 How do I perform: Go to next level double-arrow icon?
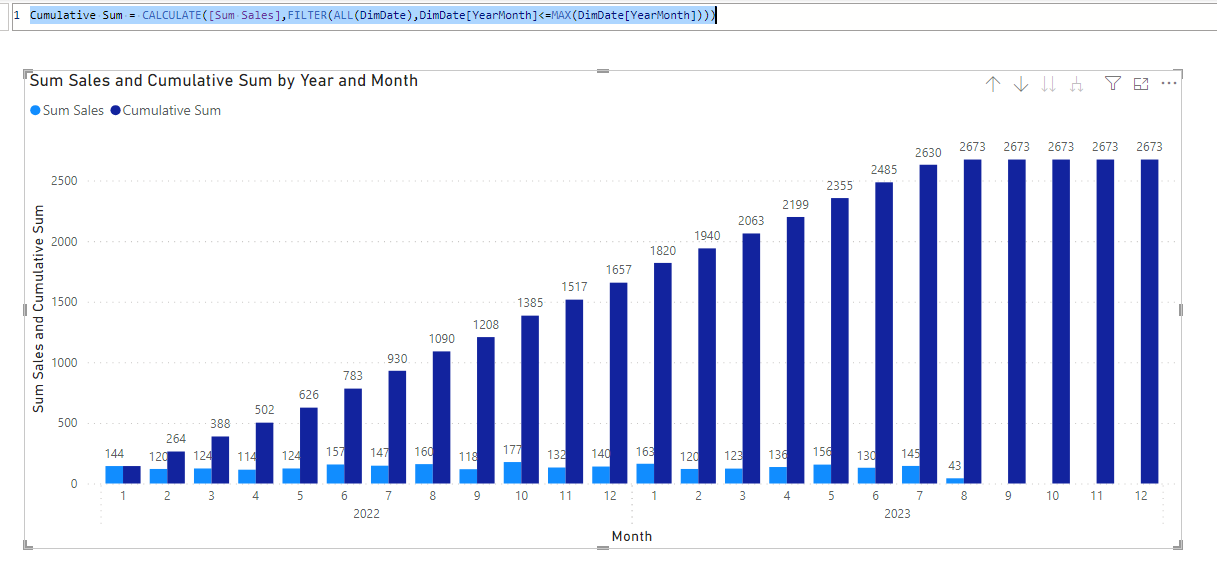click(x=1048, y=85)
